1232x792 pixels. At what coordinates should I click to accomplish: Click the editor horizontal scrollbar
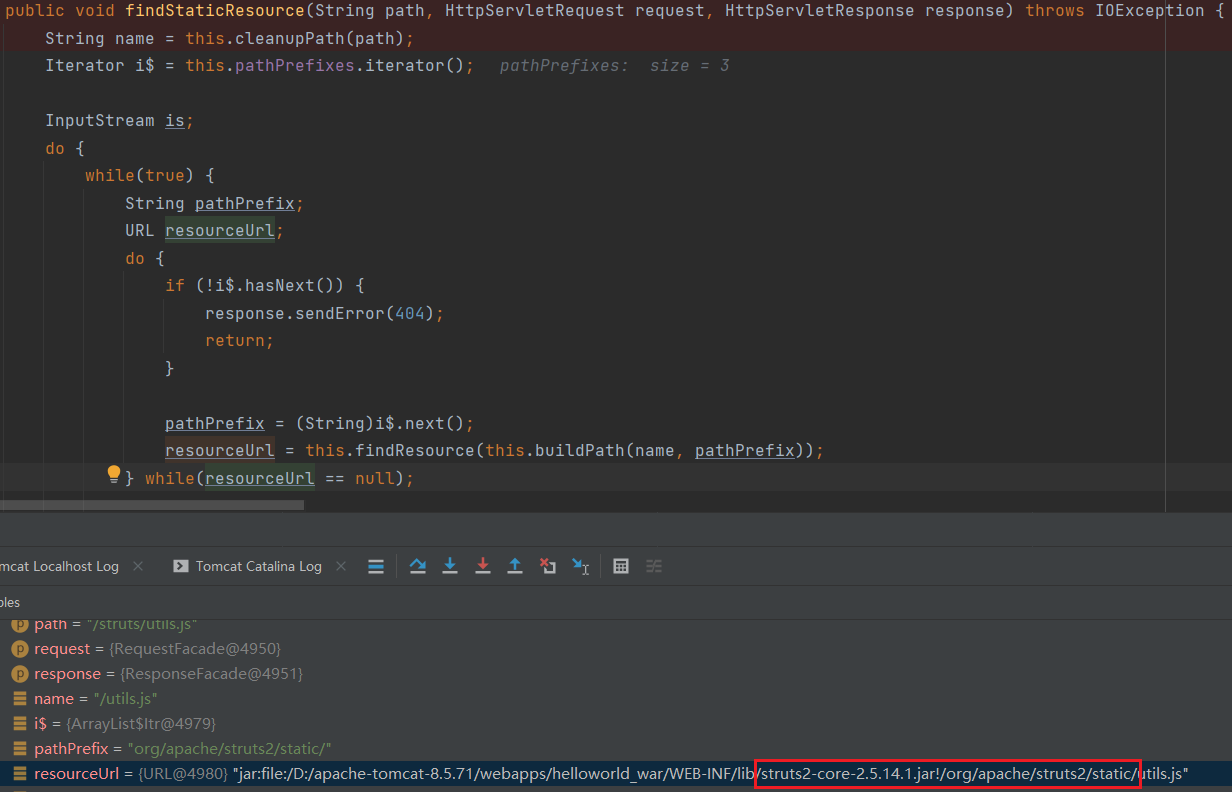coord(150,505)
